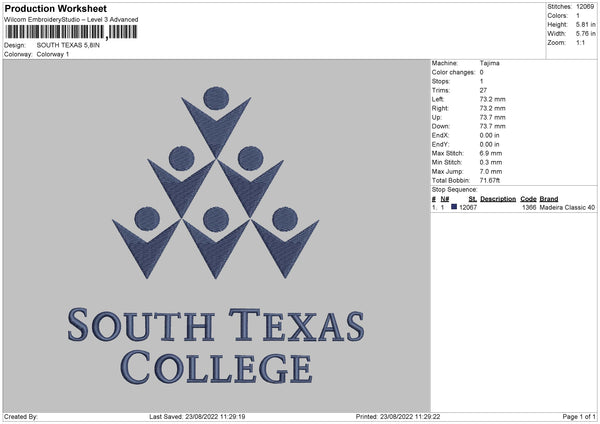Click the thread code '1366'
This screenshot has height=424, width=600.
(529, 207)
